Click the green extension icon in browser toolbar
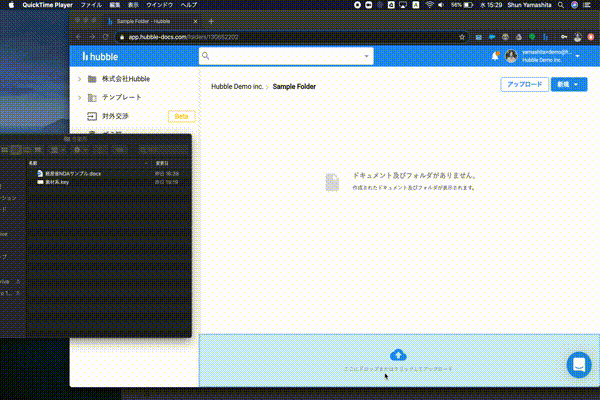The height and width of the screenshot is (400, 600). click(x=532, y=37)
